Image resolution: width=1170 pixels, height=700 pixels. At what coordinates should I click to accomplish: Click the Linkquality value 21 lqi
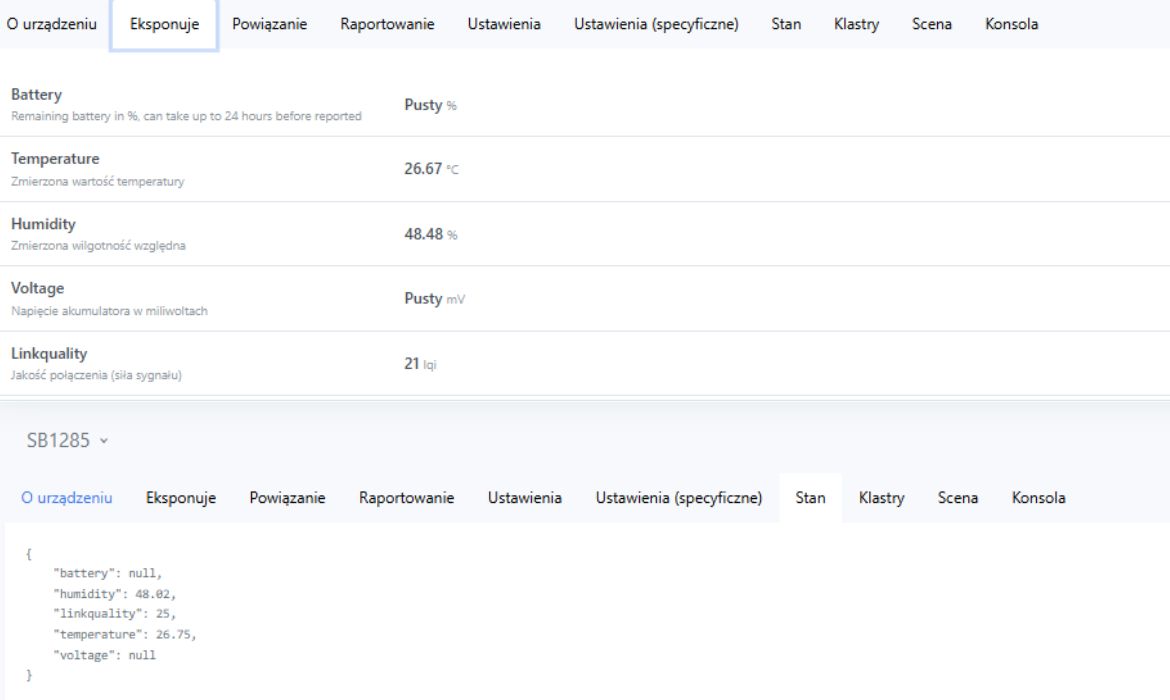pyautogui.click(x=420, y=365)
